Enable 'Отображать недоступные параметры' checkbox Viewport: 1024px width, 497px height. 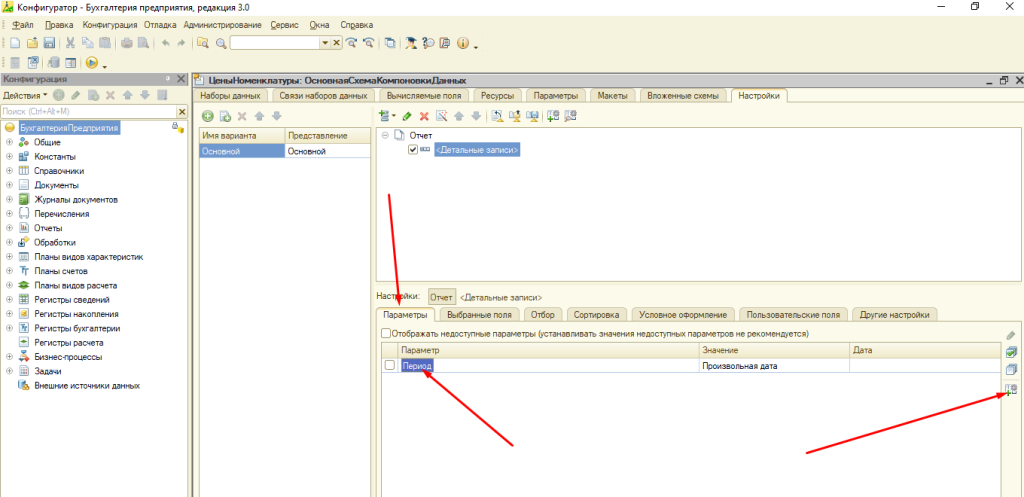(x=387, y=333)
